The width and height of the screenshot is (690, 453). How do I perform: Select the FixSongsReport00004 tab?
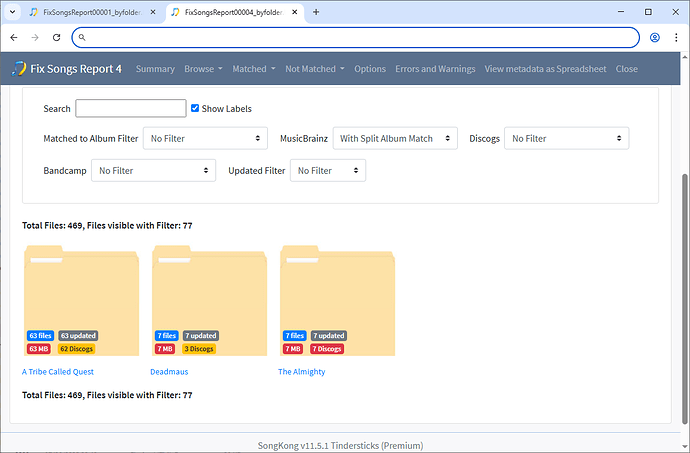point(234,12)
